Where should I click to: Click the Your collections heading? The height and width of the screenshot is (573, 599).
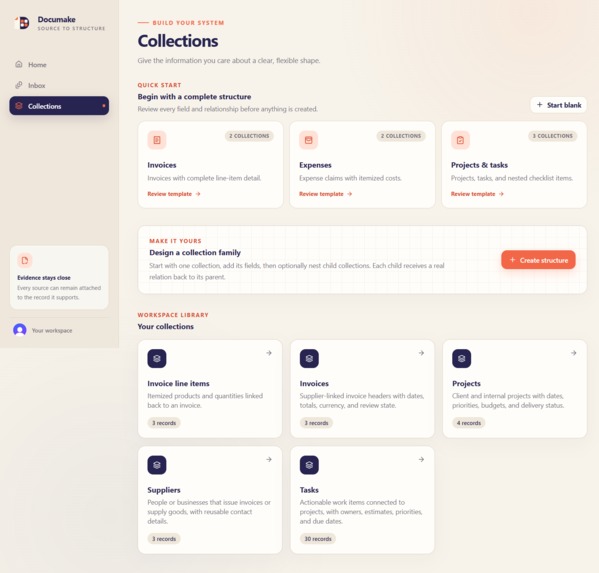click(165, 327)
